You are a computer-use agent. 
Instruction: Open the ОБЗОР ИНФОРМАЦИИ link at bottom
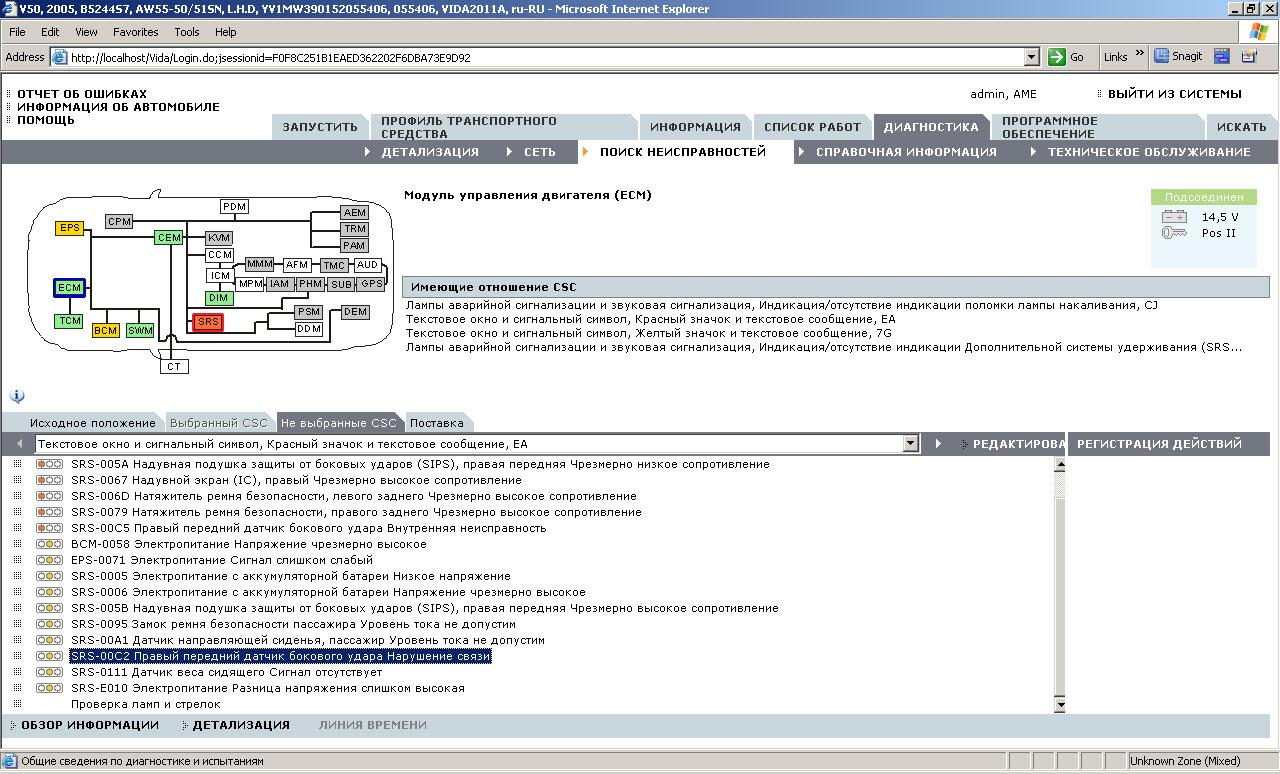point(90,725)
